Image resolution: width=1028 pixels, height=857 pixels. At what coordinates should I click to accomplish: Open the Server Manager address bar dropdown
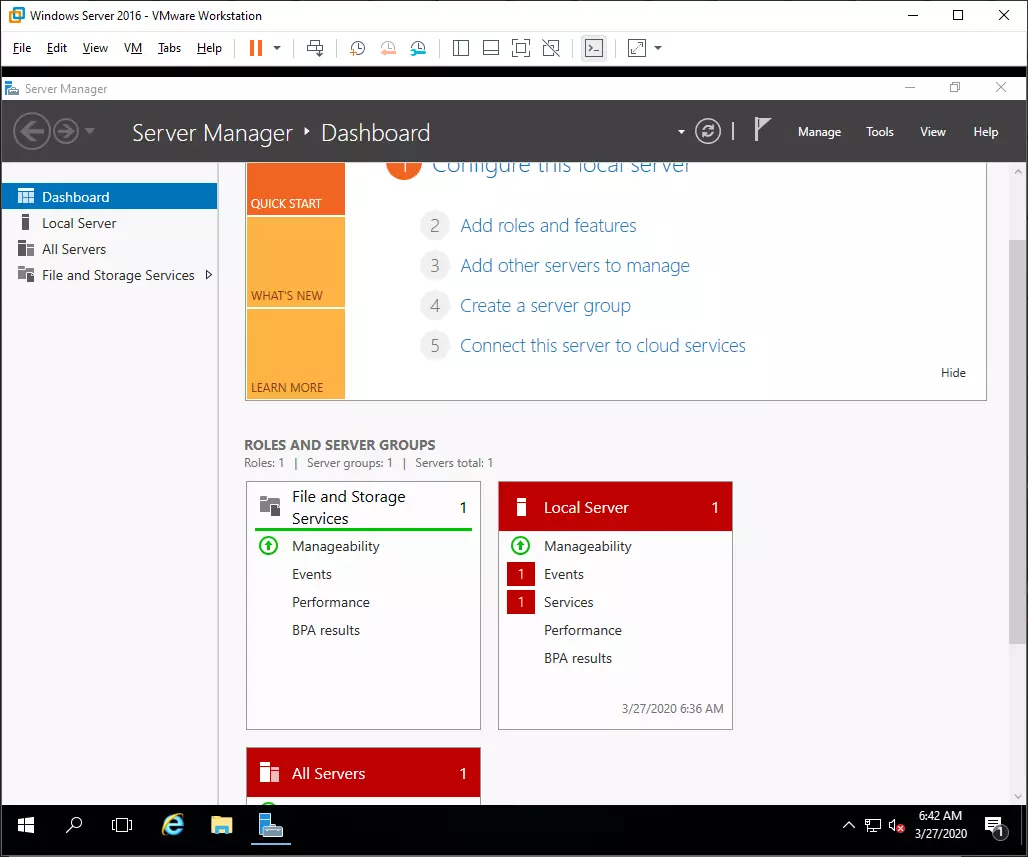(x=681, y=132)
